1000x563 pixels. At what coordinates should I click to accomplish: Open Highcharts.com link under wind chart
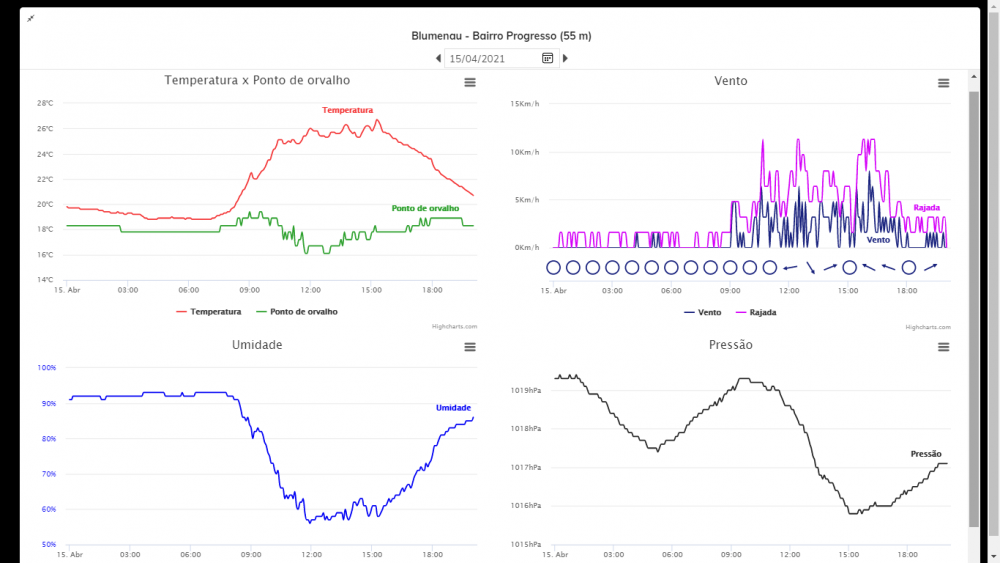(927, 327)
